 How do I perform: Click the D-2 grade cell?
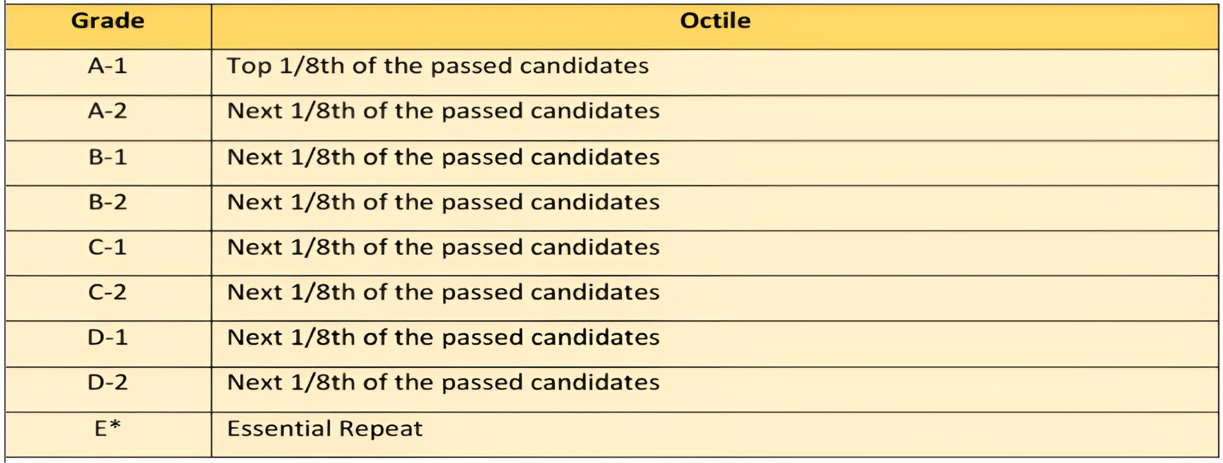tap(107, 382)
